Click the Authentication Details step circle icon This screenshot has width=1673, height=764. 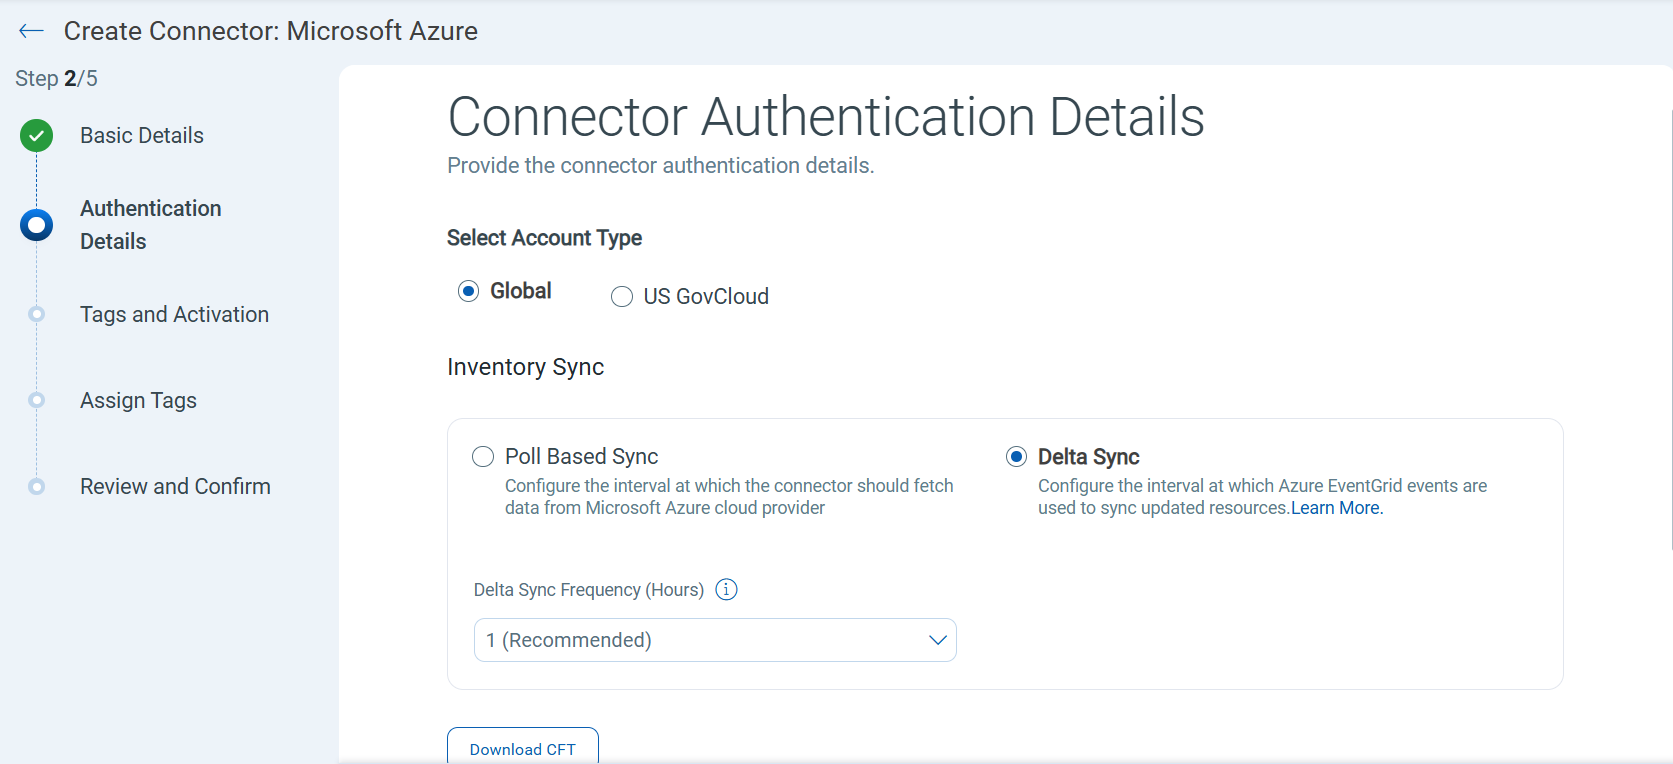[x=37, y=225]
